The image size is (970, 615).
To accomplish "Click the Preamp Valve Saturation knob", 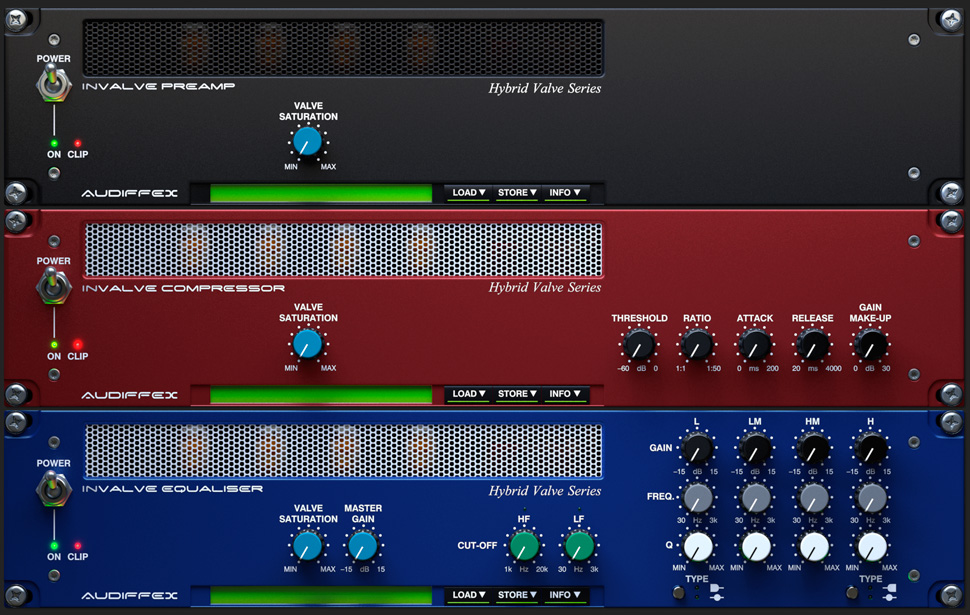I will pos(307,142).
